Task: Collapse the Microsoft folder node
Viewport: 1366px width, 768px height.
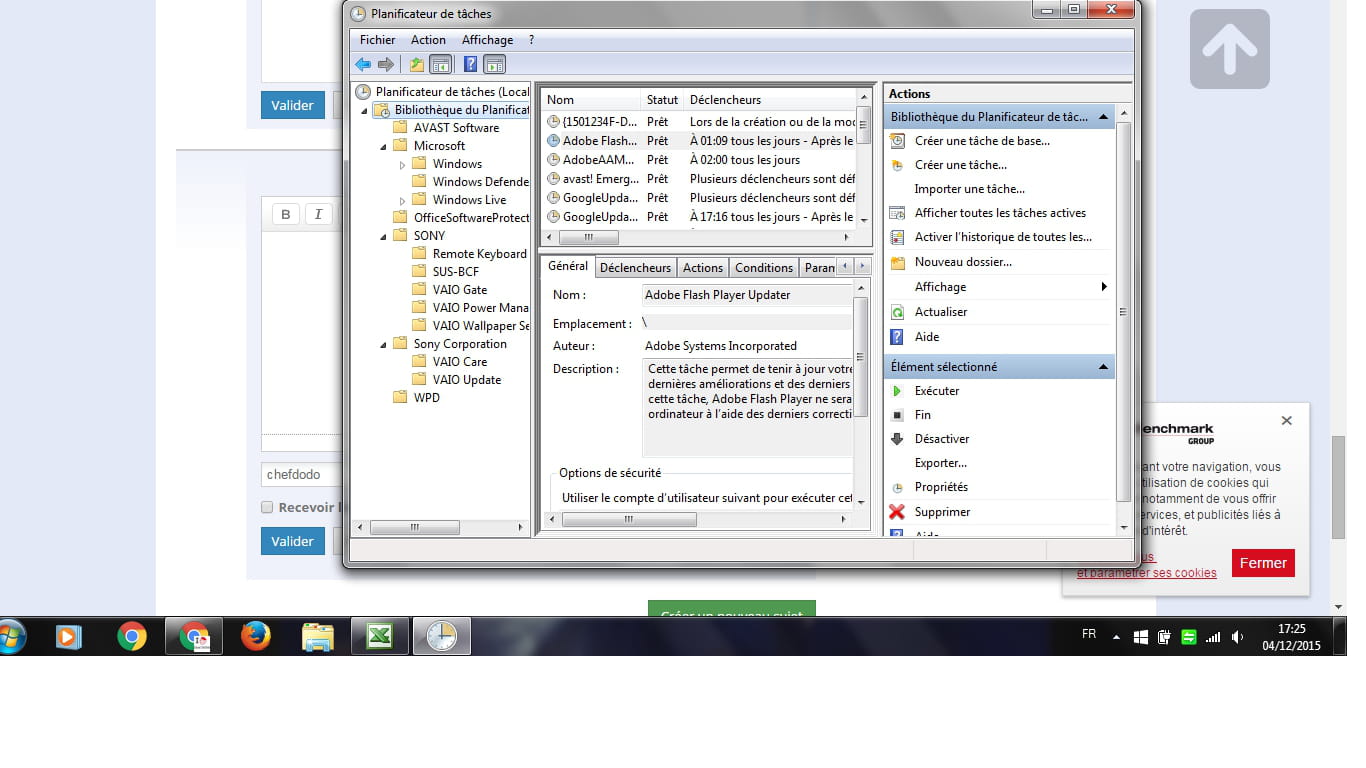Action: pos(384,146)
